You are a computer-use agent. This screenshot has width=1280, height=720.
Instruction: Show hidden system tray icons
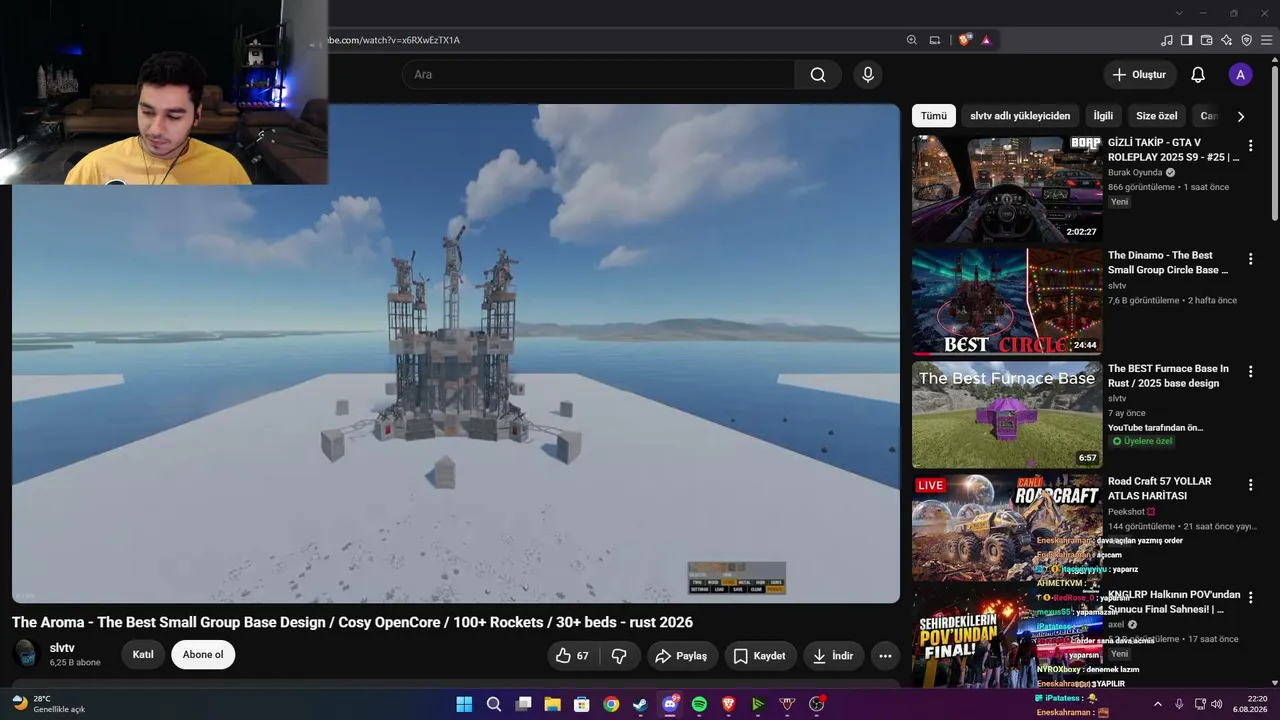point(1158,704)
